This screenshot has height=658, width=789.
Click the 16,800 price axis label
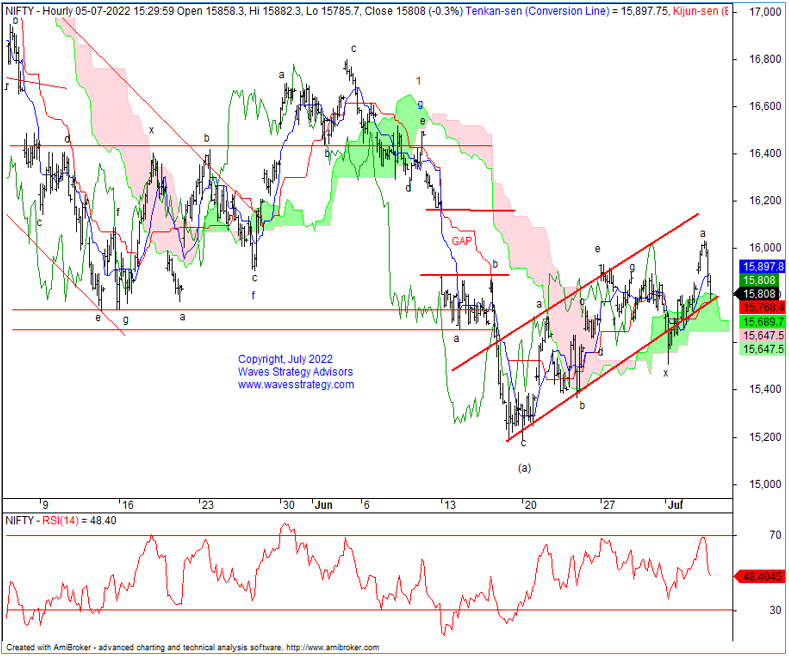pos(765,59)
